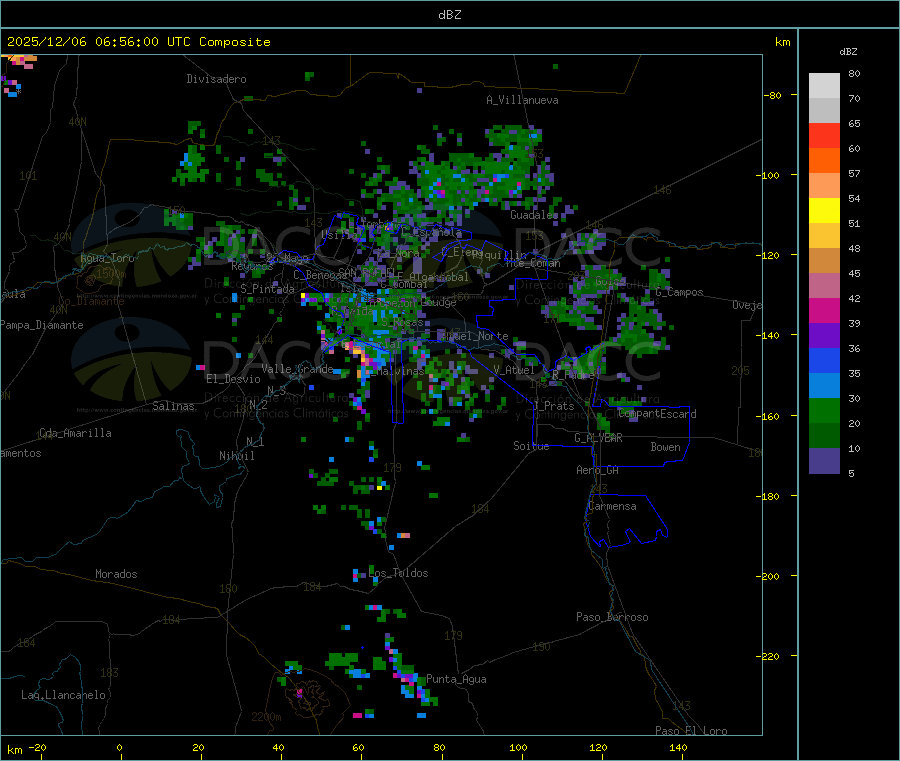The width and height of the screenshot is (900, 761).
Task: Select the magenta 42 dBZ legend swatch
Action: coord(824,310)
